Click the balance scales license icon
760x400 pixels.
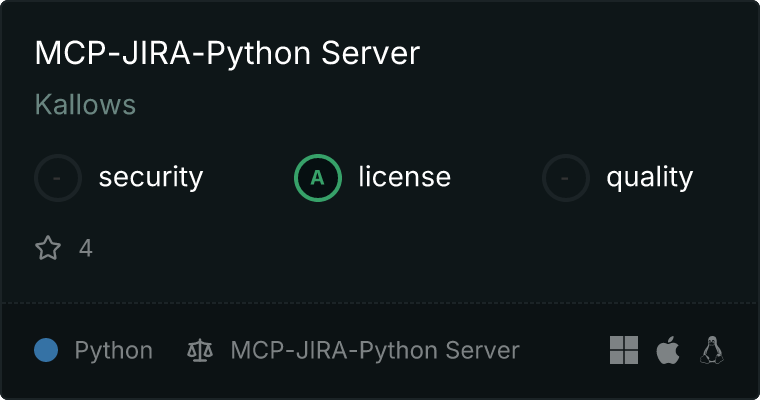pyautogui.click(x=200, y=351)
